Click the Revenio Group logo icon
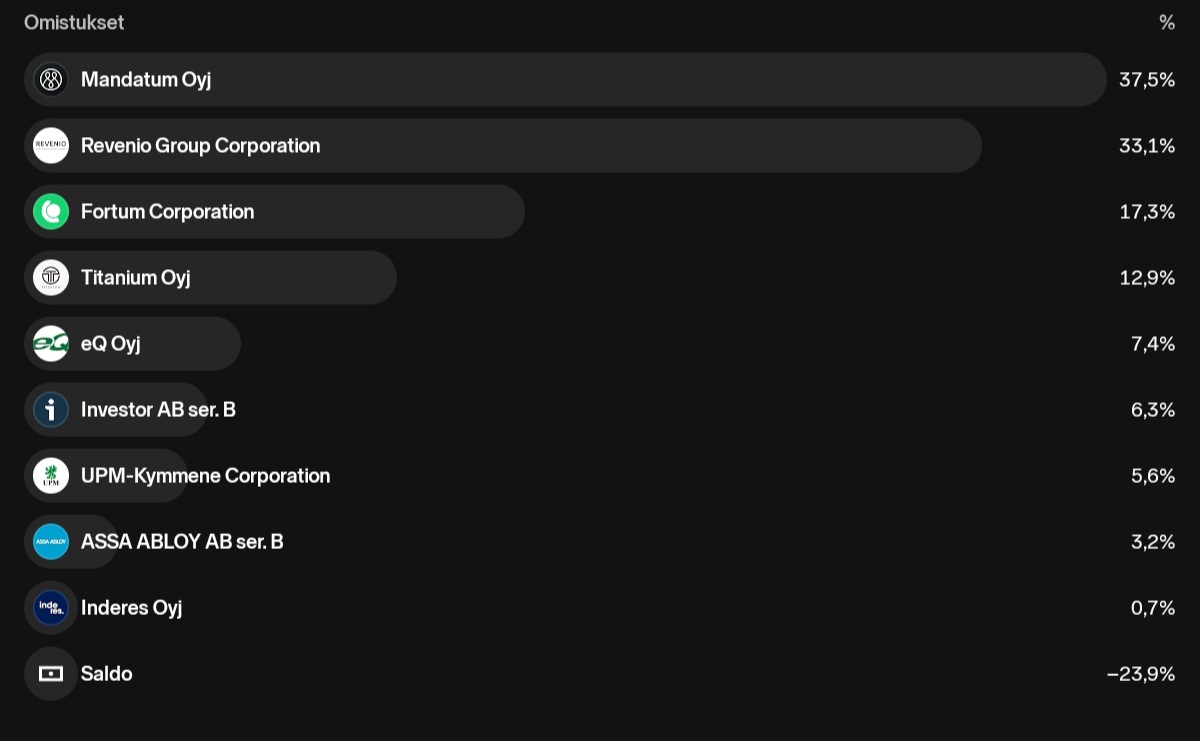This screenshot has height=741, width=1200. [x=51, y=146]
